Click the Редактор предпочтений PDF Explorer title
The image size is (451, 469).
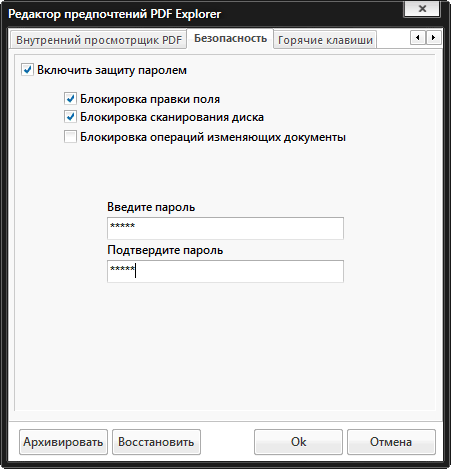pyautogui.click(x=114, y=14)
